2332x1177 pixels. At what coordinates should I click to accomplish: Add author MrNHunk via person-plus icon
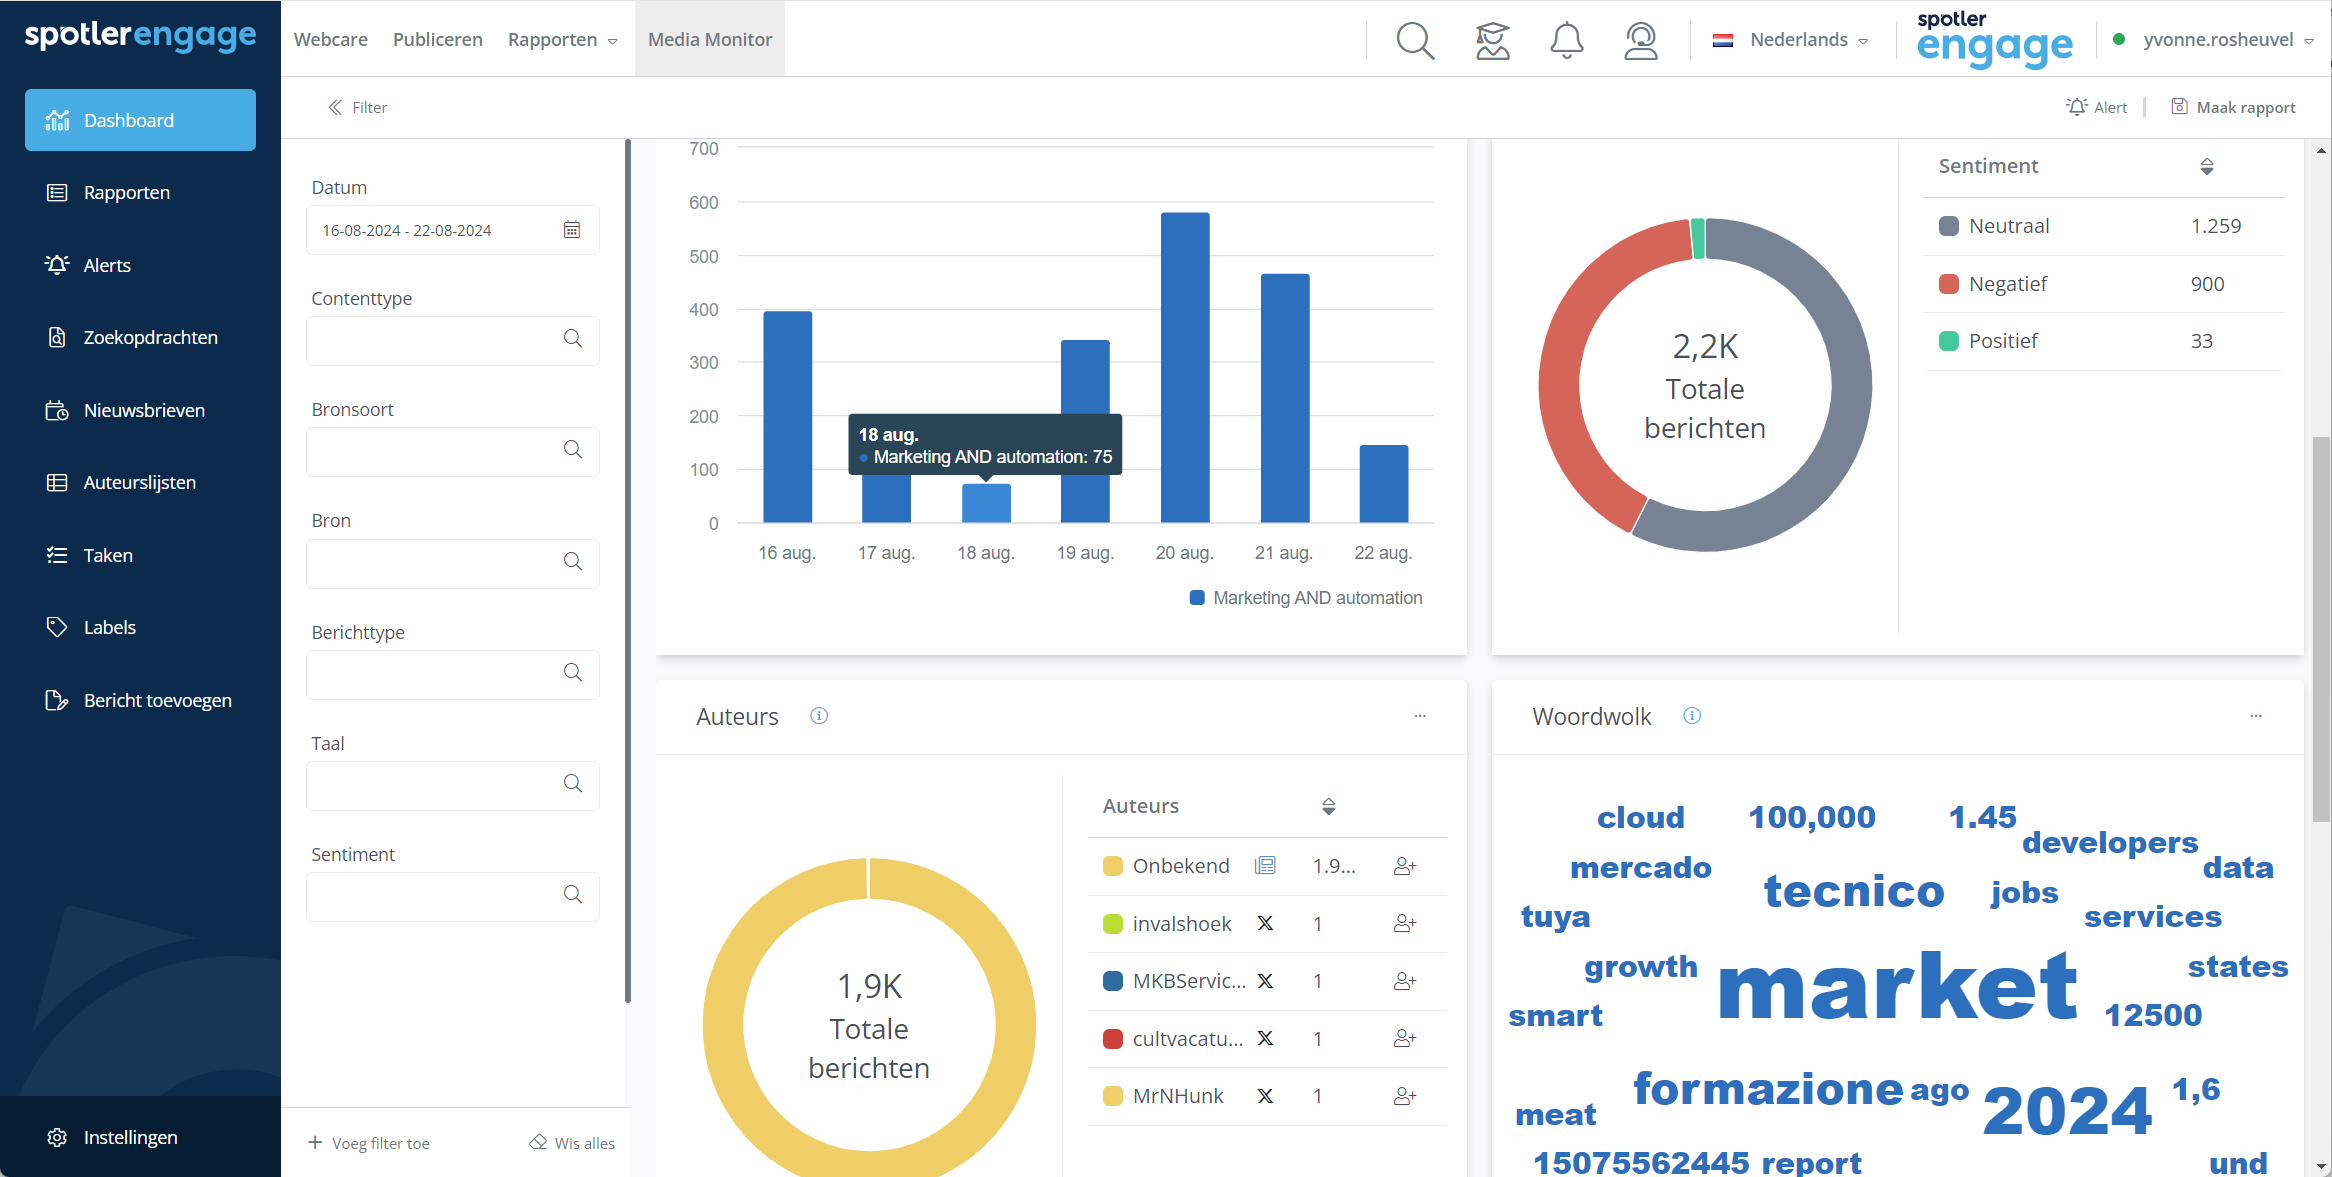[1405, 1096]
